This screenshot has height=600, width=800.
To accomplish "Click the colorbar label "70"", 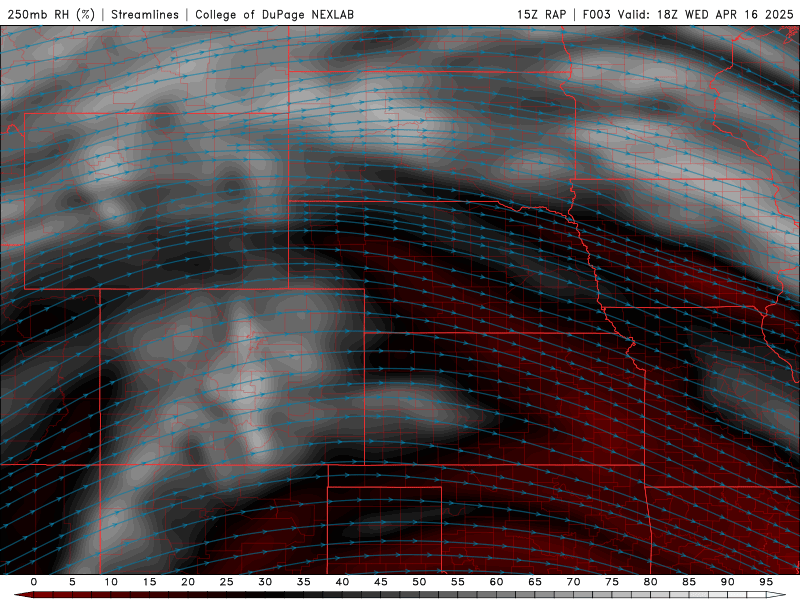I will point(573,582).
